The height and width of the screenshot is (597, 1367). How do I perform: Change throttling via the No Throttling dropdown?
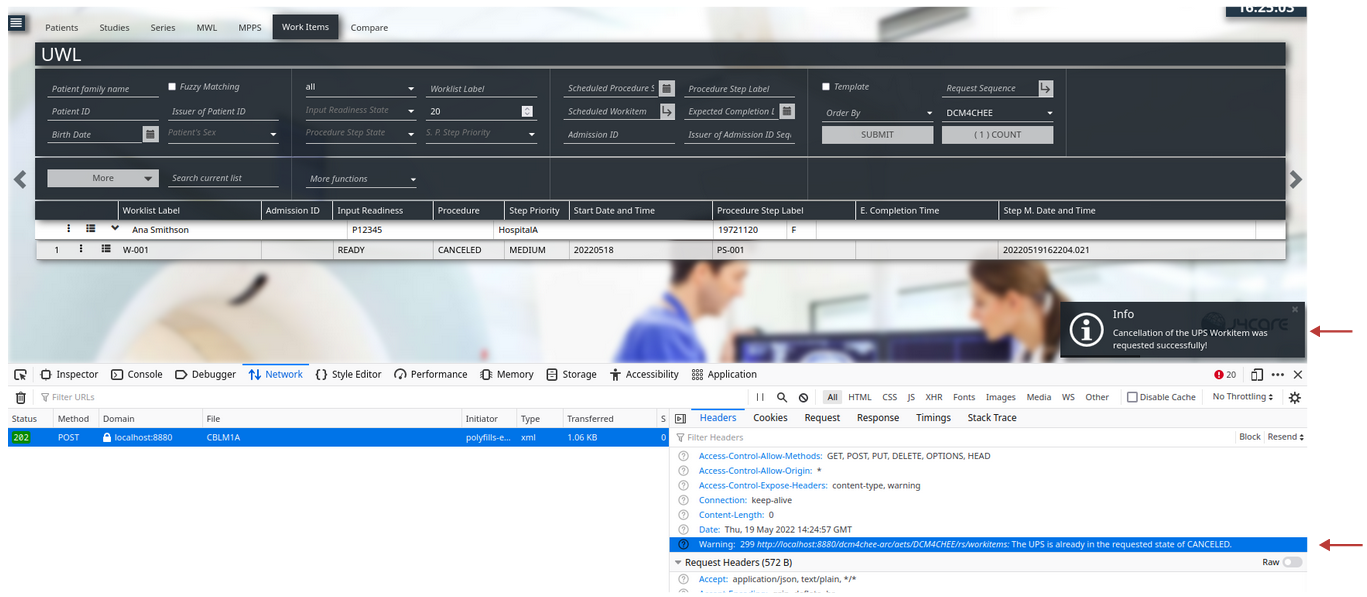click(x=1240, y=396)
